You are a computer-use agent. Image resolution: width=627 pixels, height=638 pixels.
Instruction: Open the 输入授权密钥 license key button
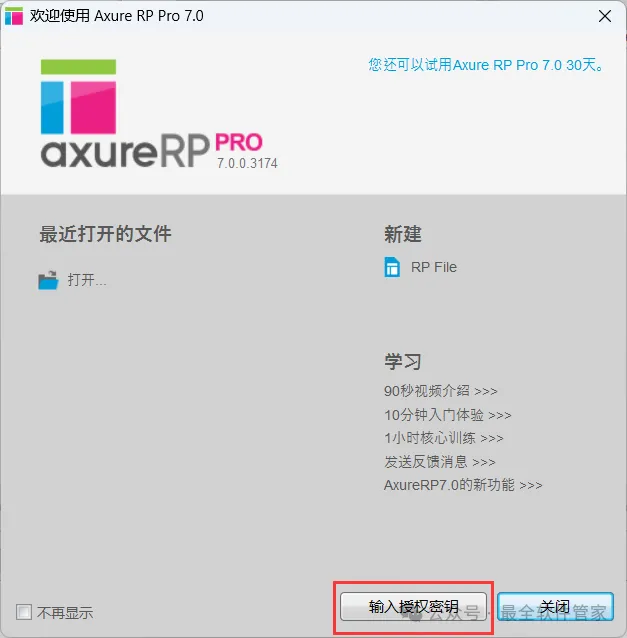[x=413, y=606]
